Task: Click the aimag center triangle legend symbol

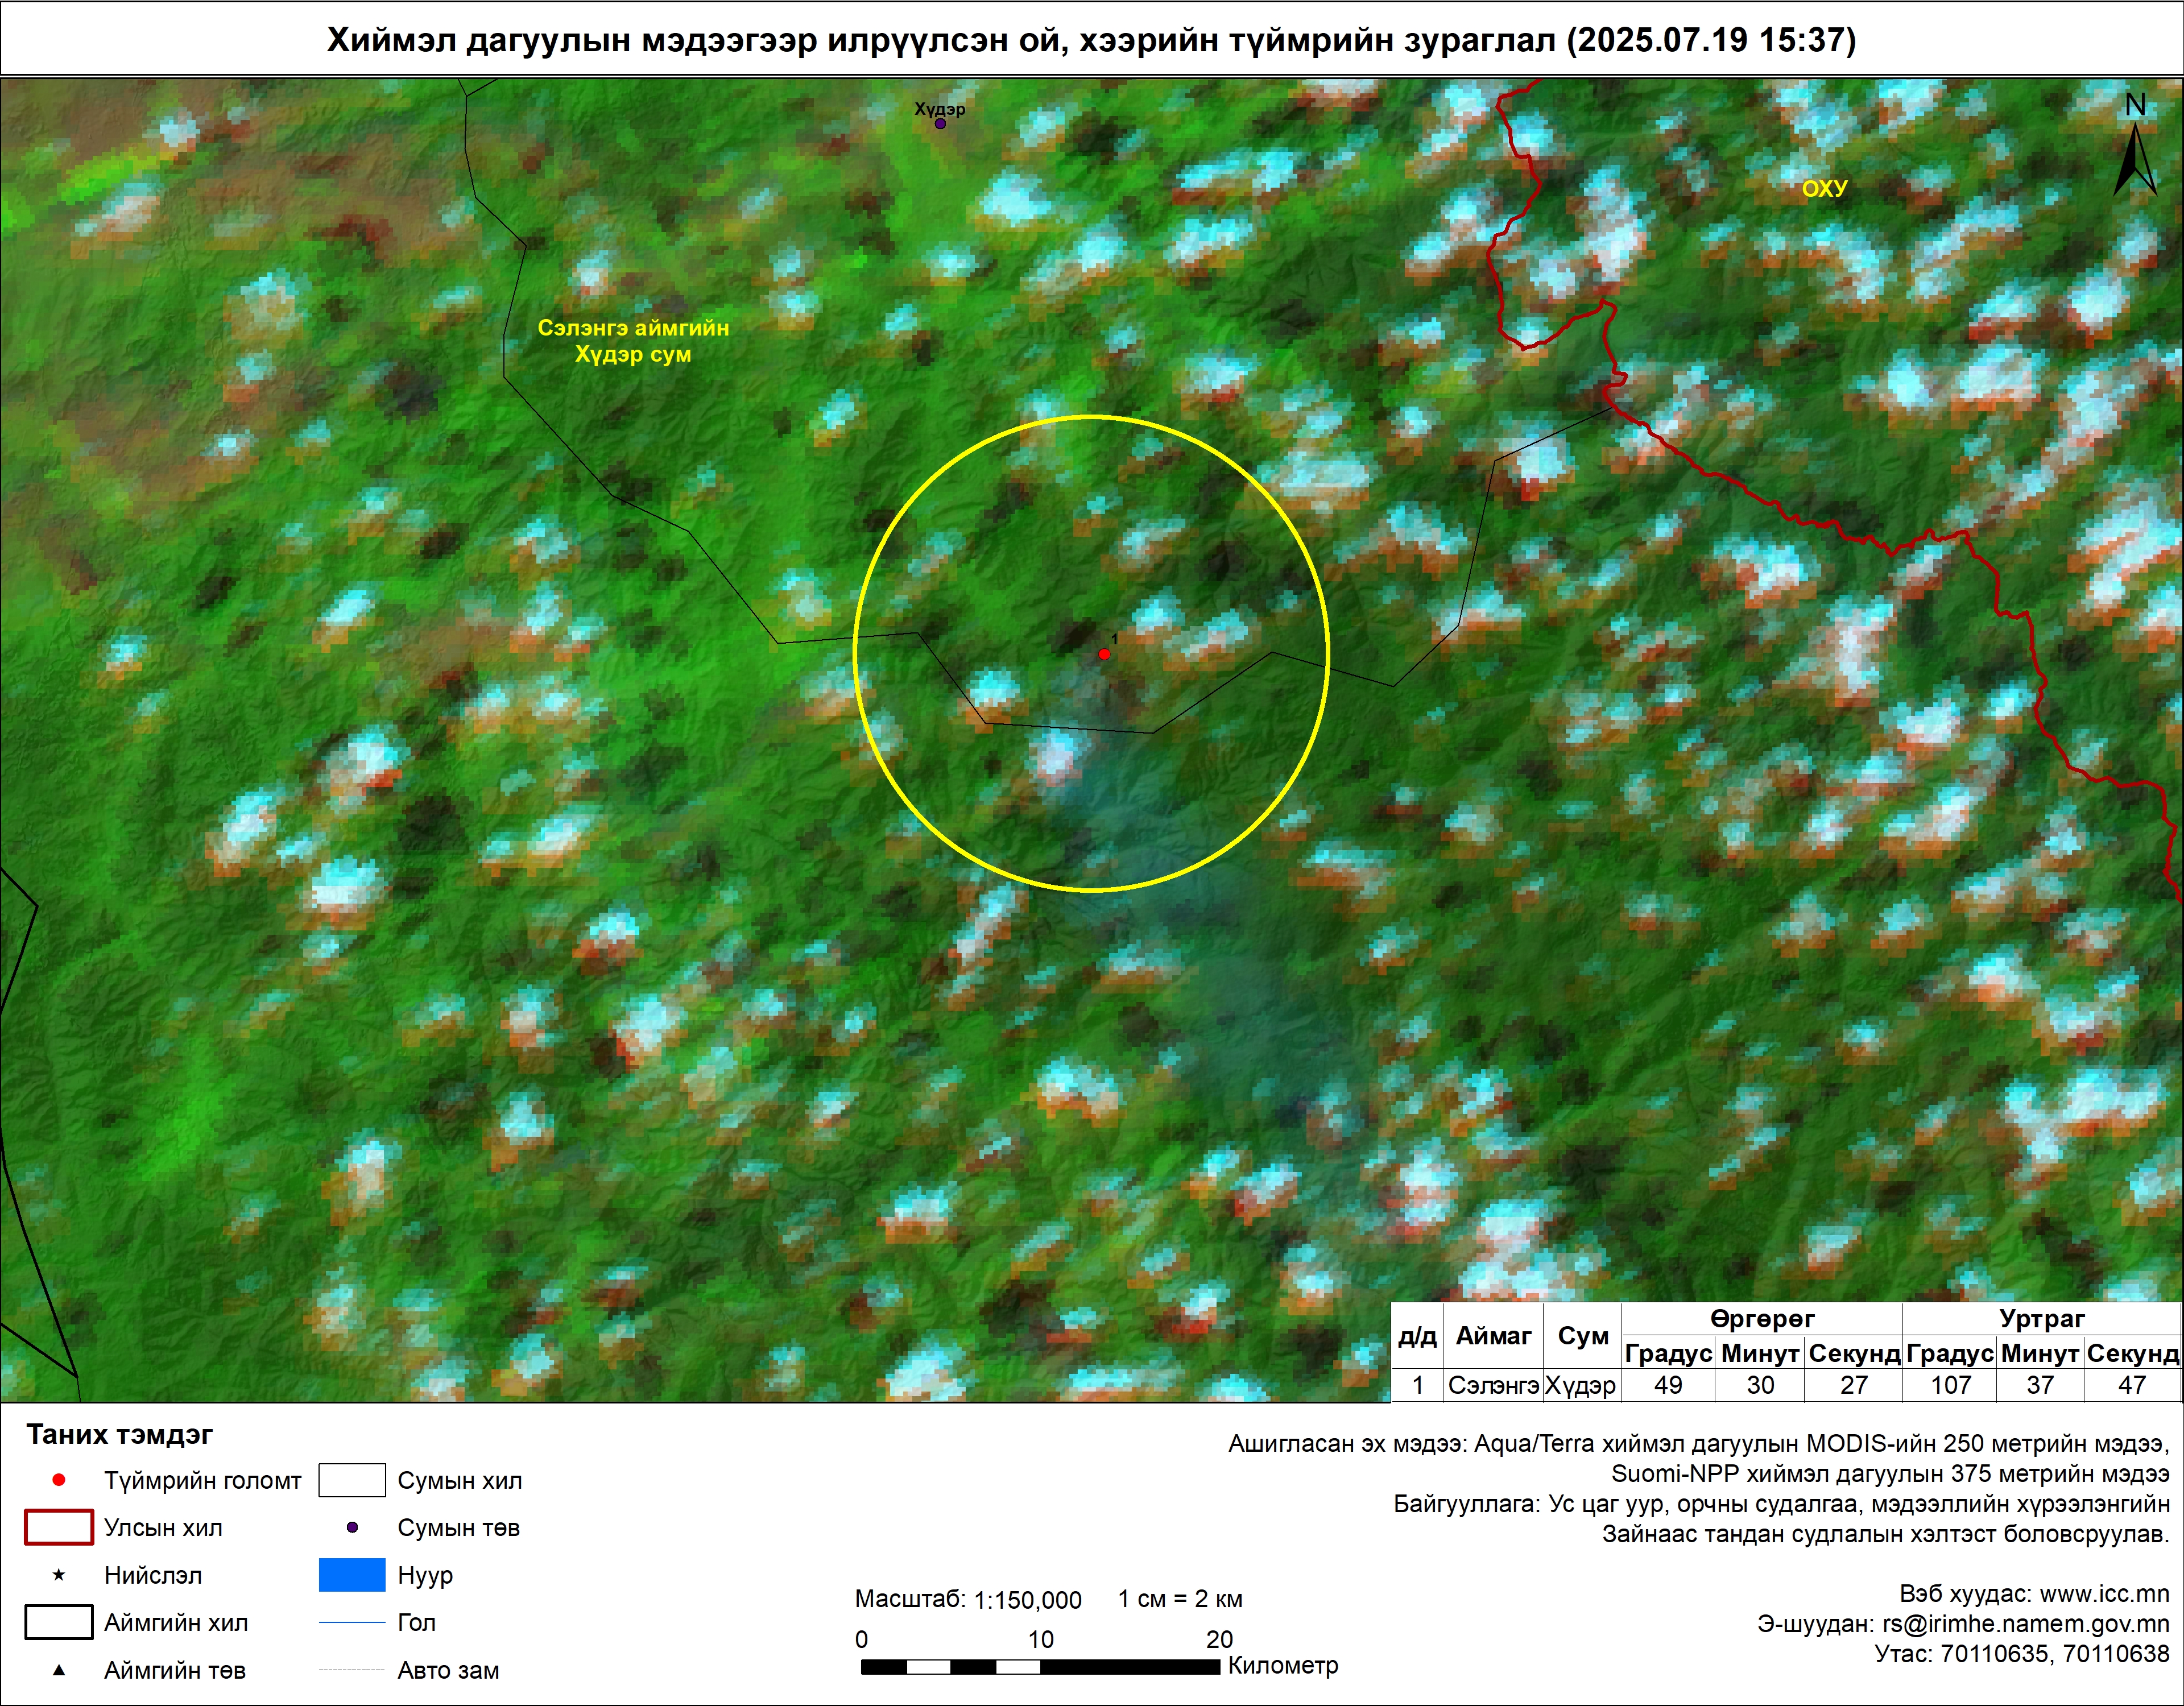Action: pyautogui.click(x=59, y=1670)
